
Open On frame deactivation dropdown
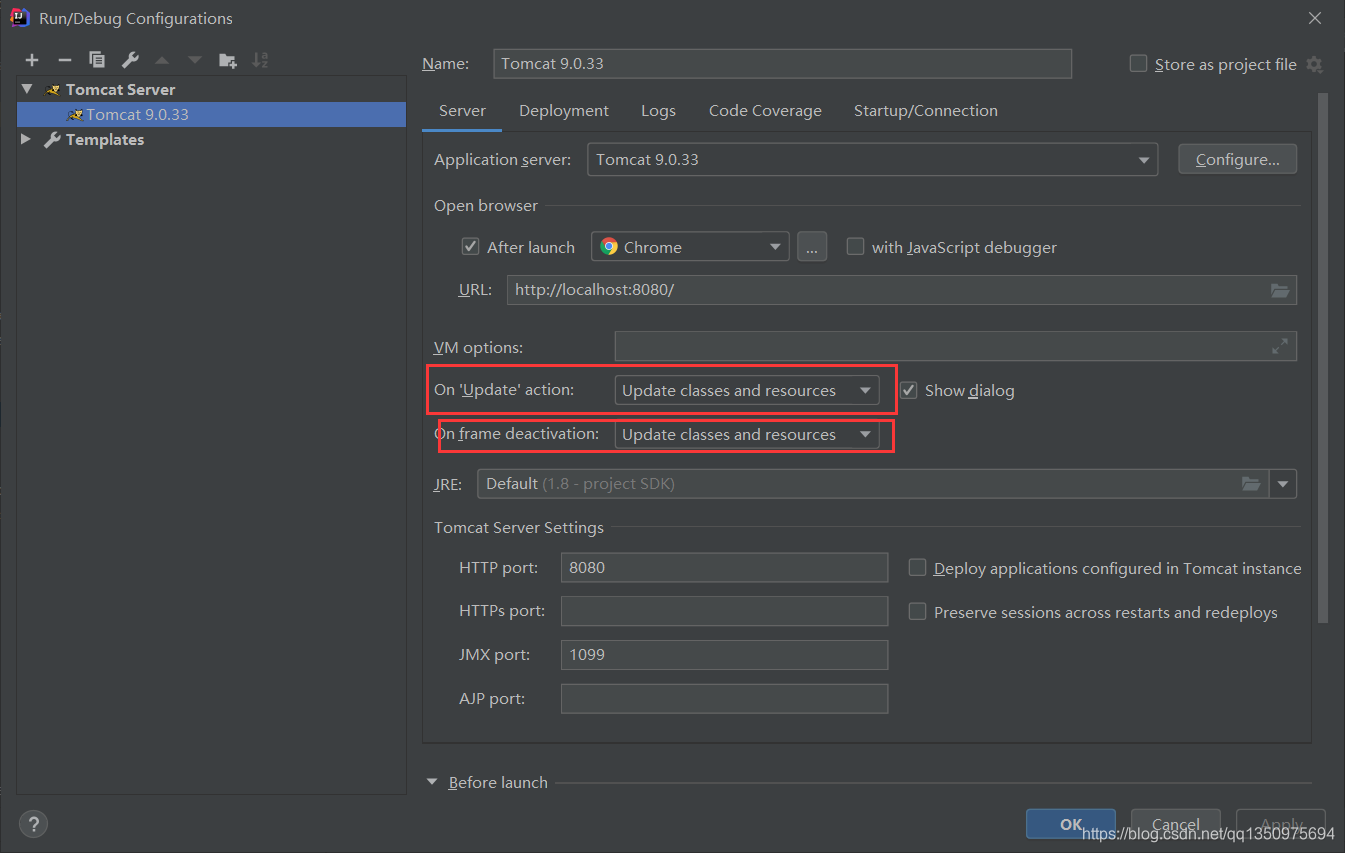point(747,434)
